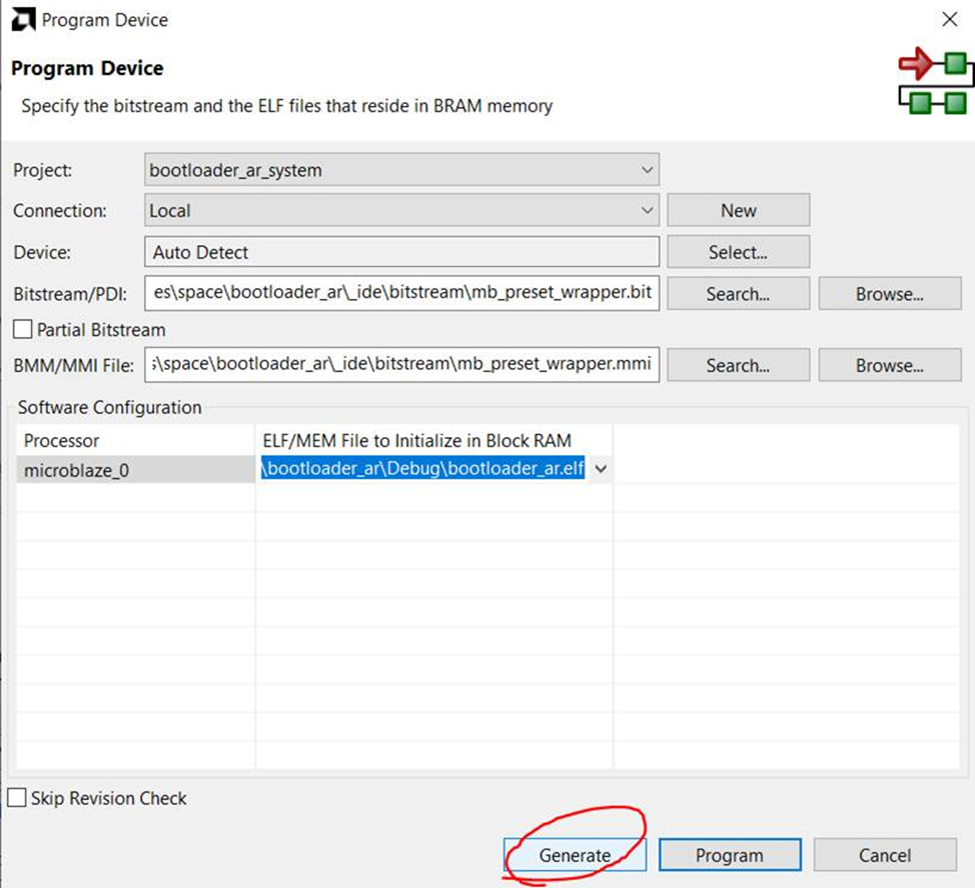975x888 pixels.
Task: Click the Bitstream/PDI file path field
Action: (402, 294)
